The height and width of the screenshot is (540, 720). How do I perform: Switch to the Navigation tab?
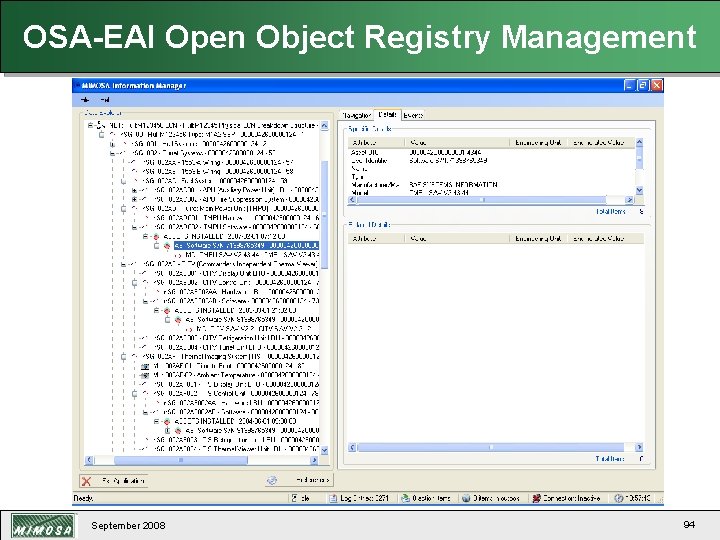coord(357,115)
